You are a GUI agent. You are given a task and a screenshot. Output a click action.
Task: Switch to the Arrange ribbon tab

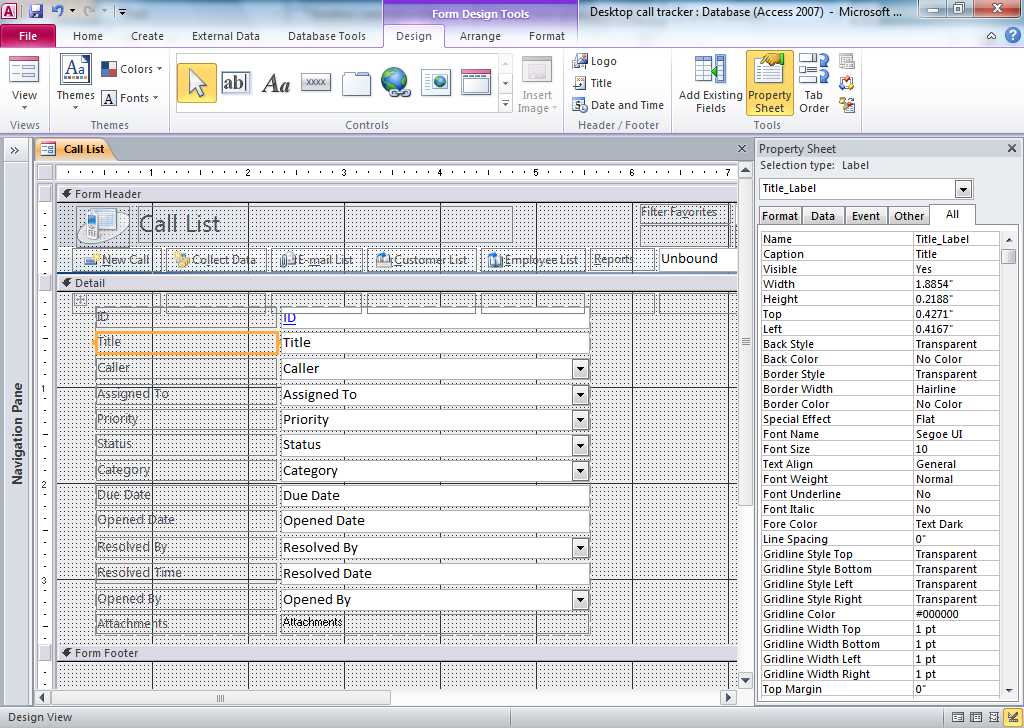click(x=480, y=36)
